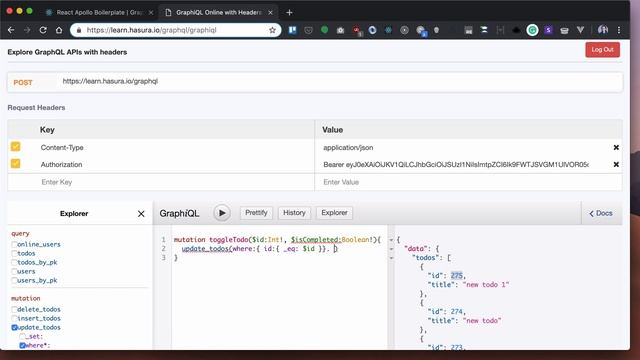Close the GraphiQL Online with Headers tab
The height and width of the screenshot is (360, 640).
pyautogui.click(x=270, y=13)
